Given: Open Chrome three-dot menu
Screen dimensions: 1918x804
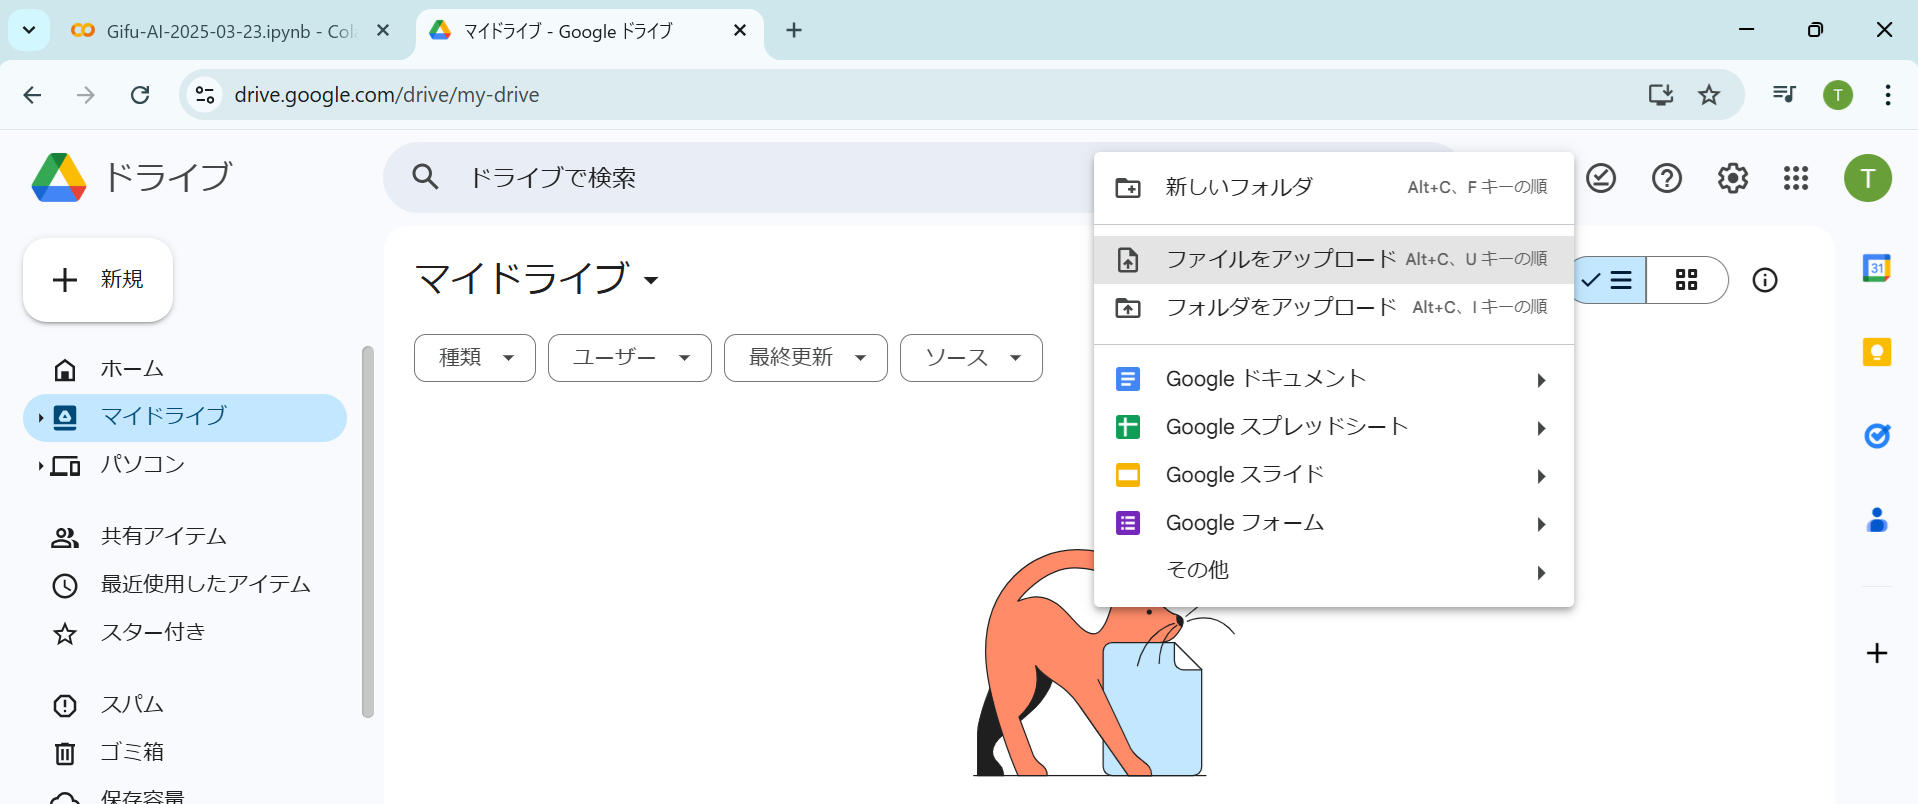Looking at the screenshot, I should click(x=1888, y=95).
